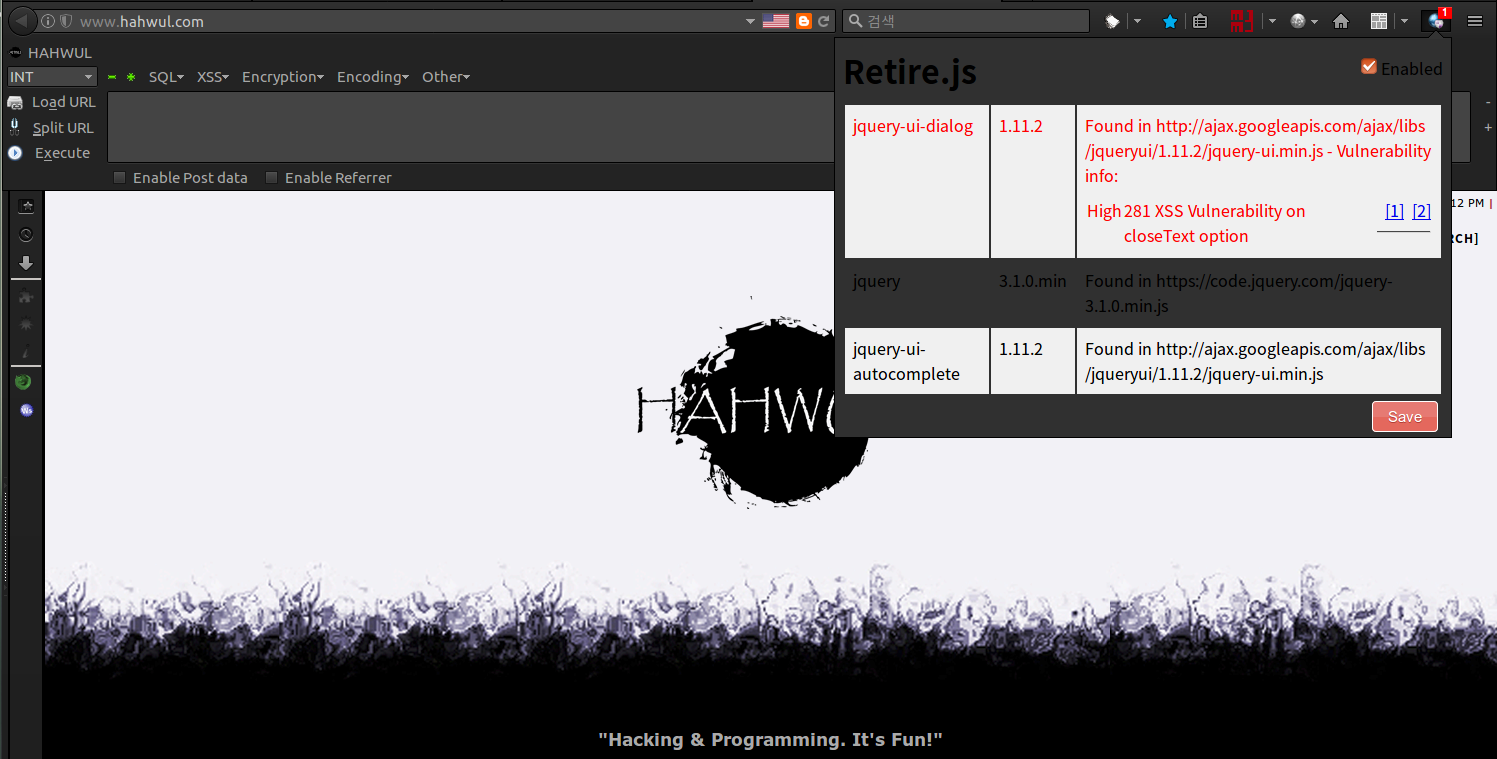The width and height of the screenshot is (1497, 759).
Task: Click the code.jquery.com found-in text
Action: coord(1238,294)
